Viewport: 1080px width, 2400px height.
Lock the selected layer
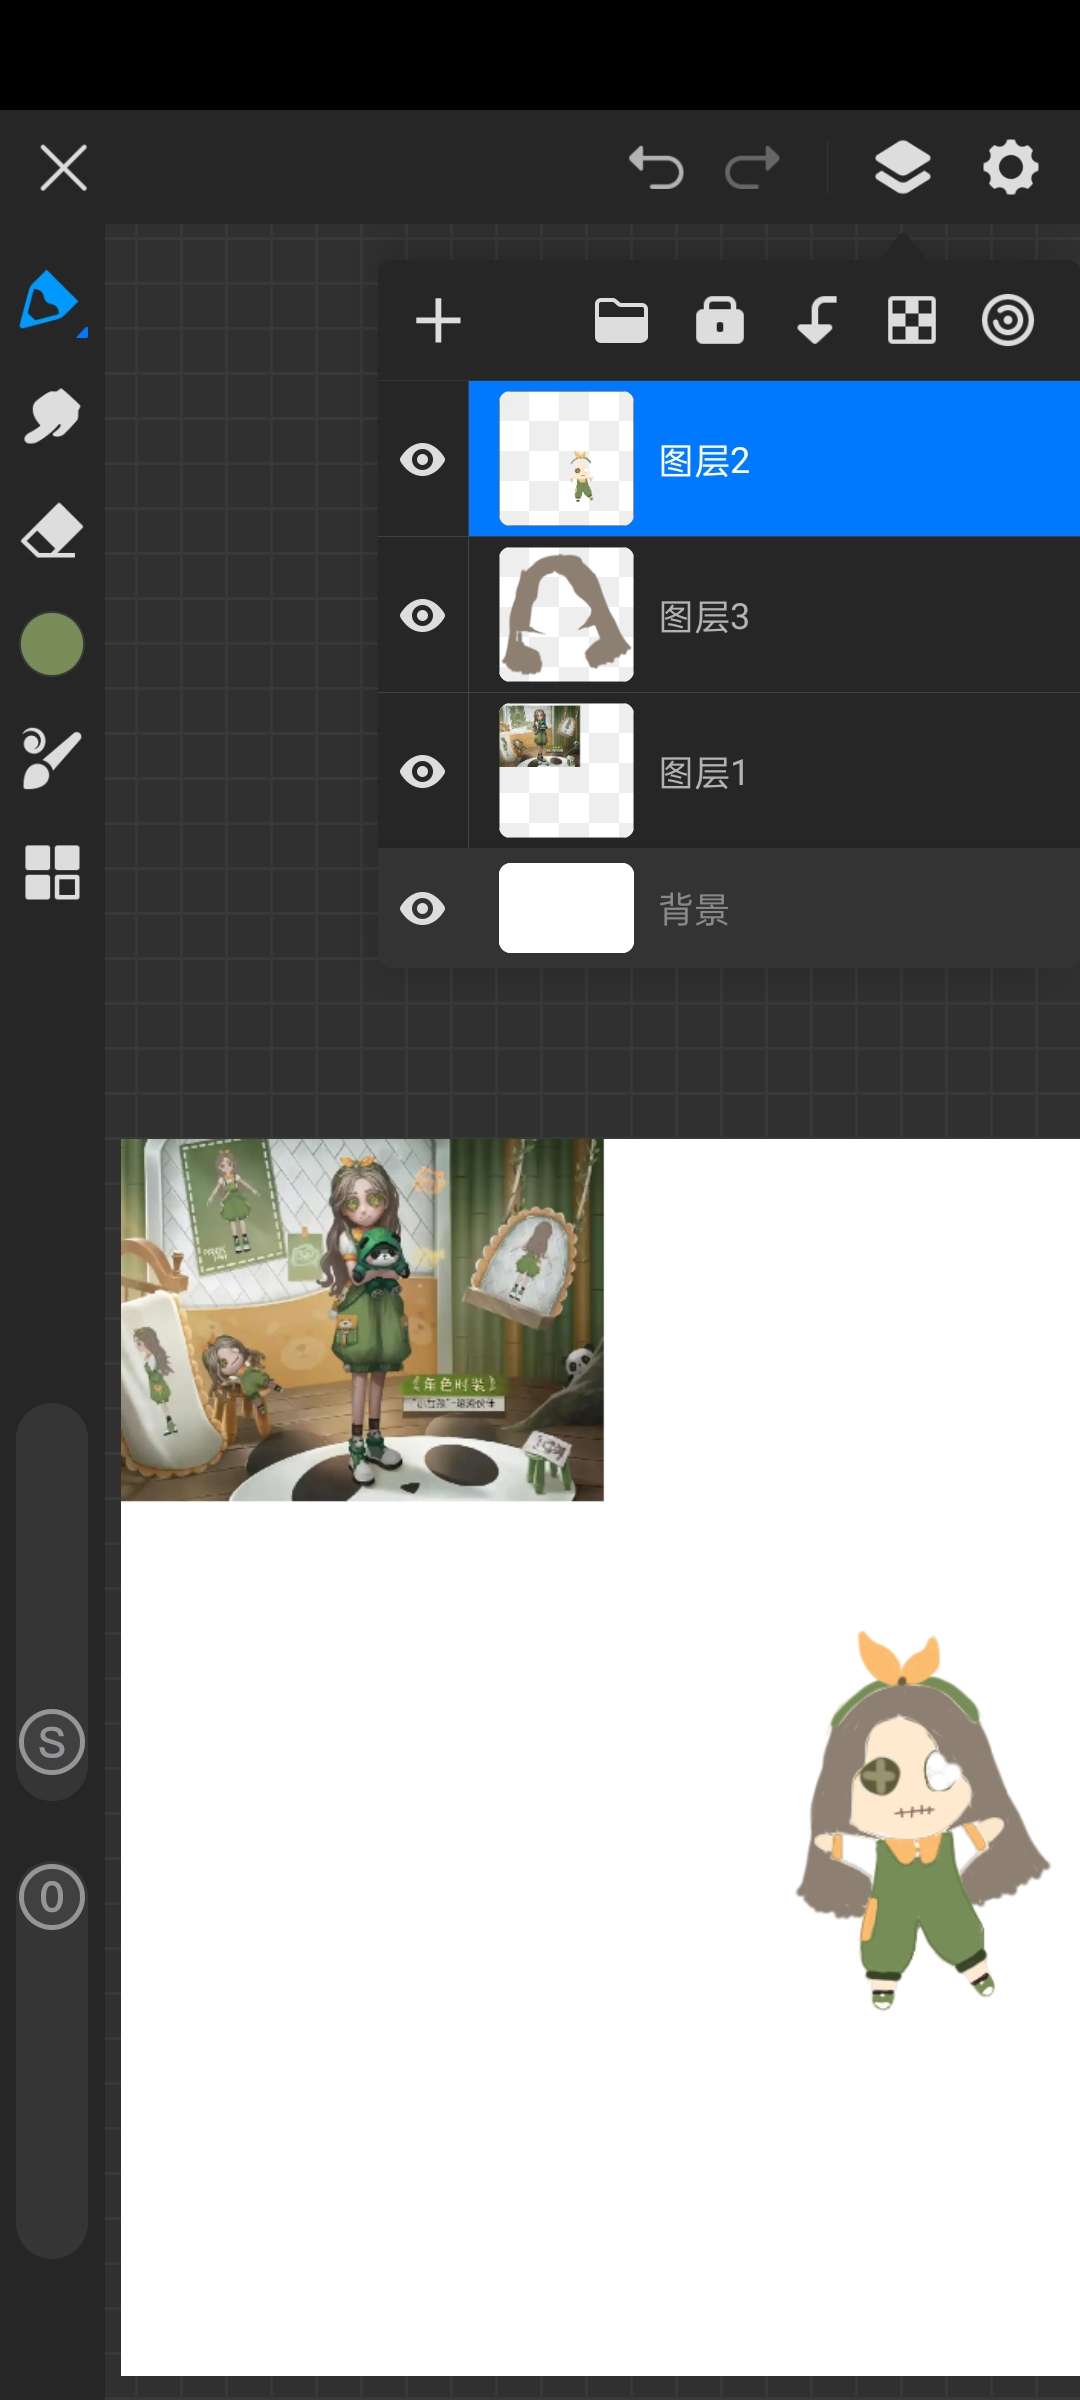(720, 320)
